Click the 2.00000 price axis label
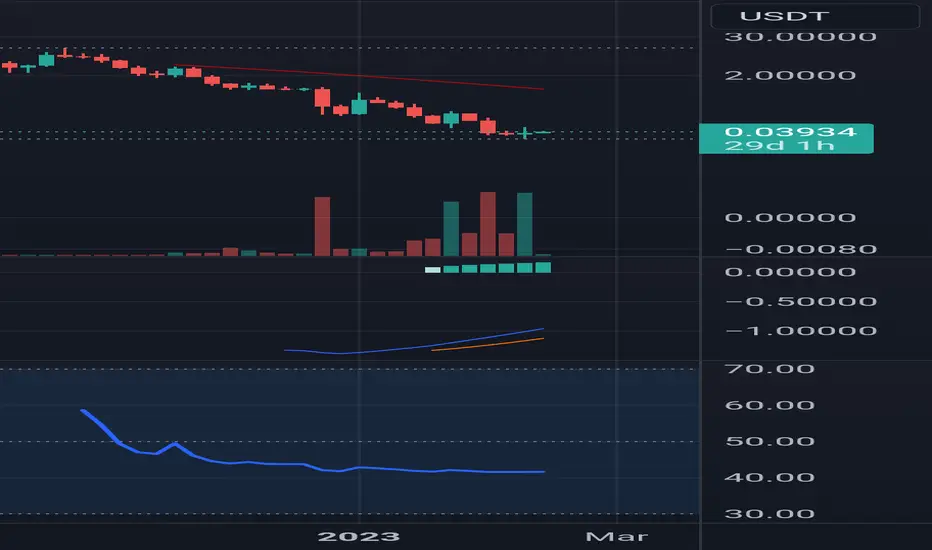 pyautogui.click(x=791, y=76)
